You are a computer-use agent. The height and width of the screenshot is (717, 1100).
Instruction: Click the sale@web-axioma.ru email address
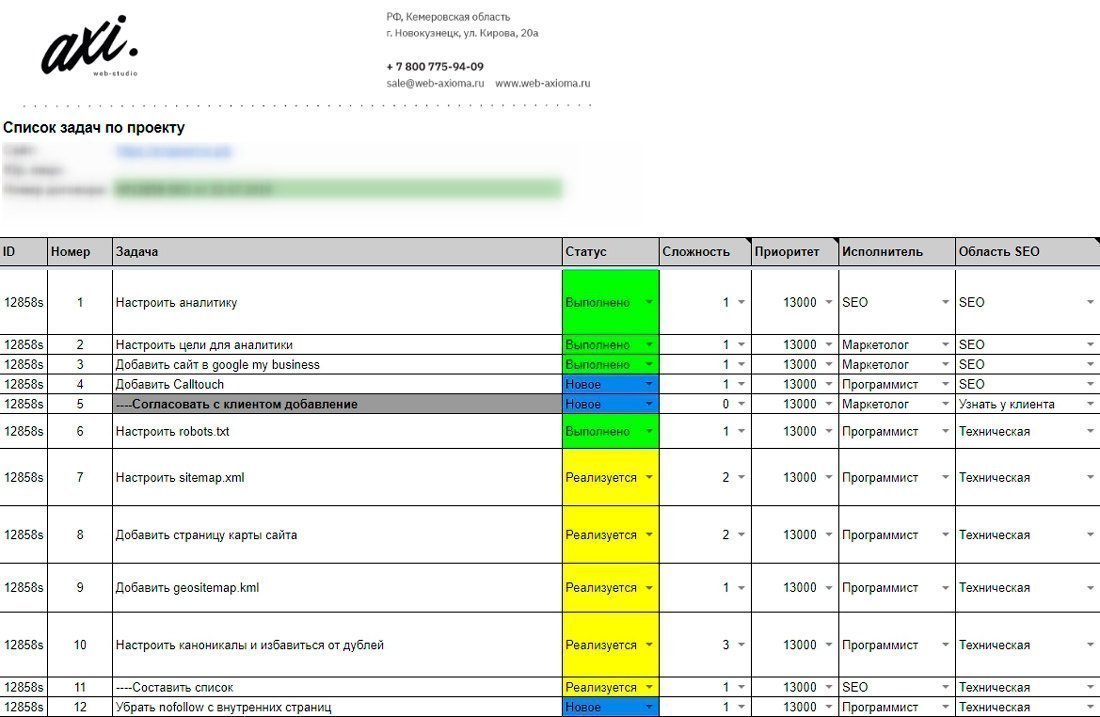(x=435, y=84)
